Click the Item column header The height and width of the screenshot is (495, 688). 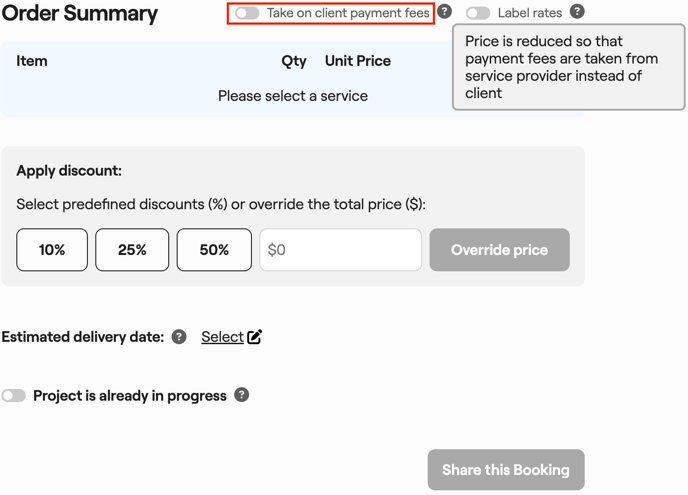pos(32,61)
